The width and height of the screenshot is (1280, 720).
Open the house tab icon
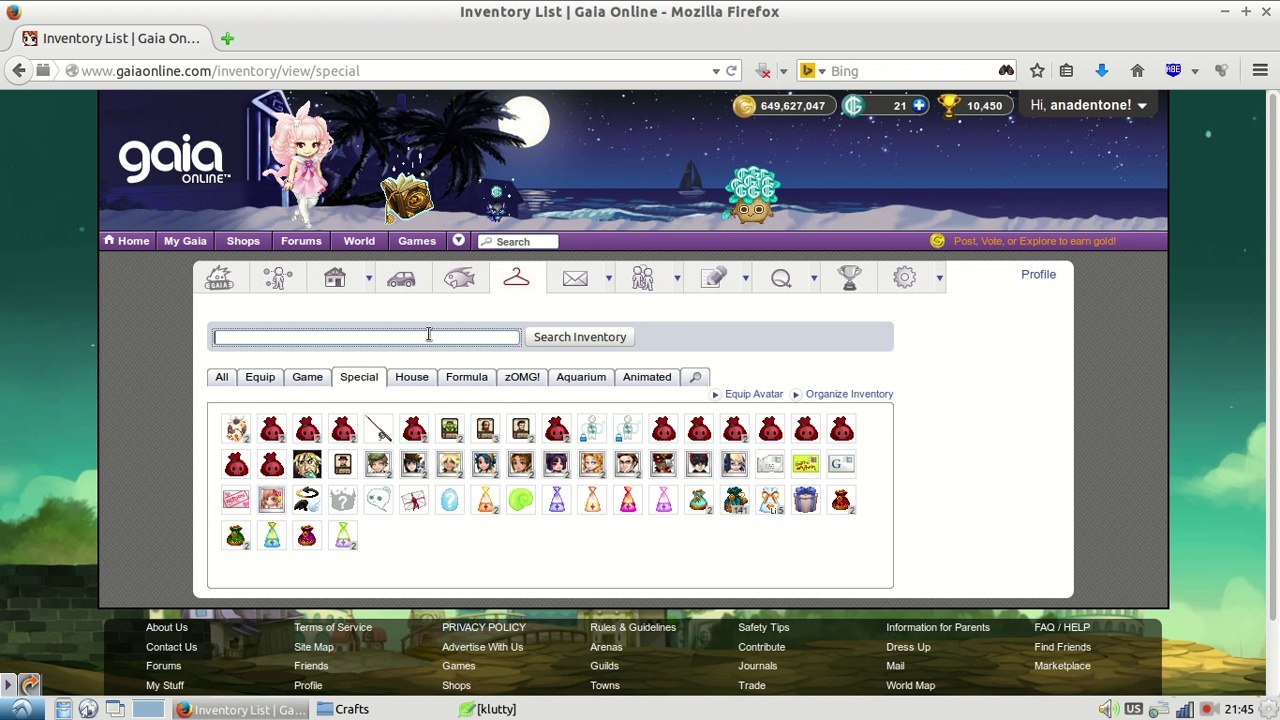[x=335, y=278]
